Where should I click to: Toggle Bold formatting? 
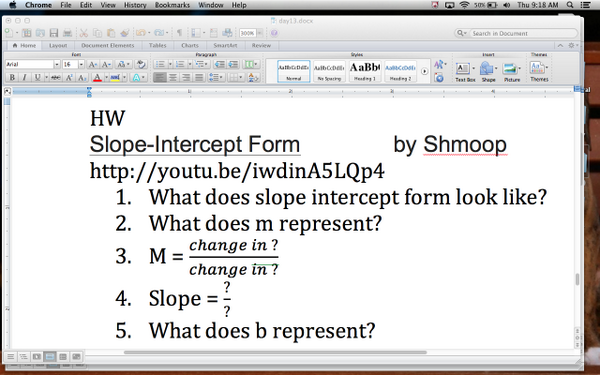click(12, 78)
